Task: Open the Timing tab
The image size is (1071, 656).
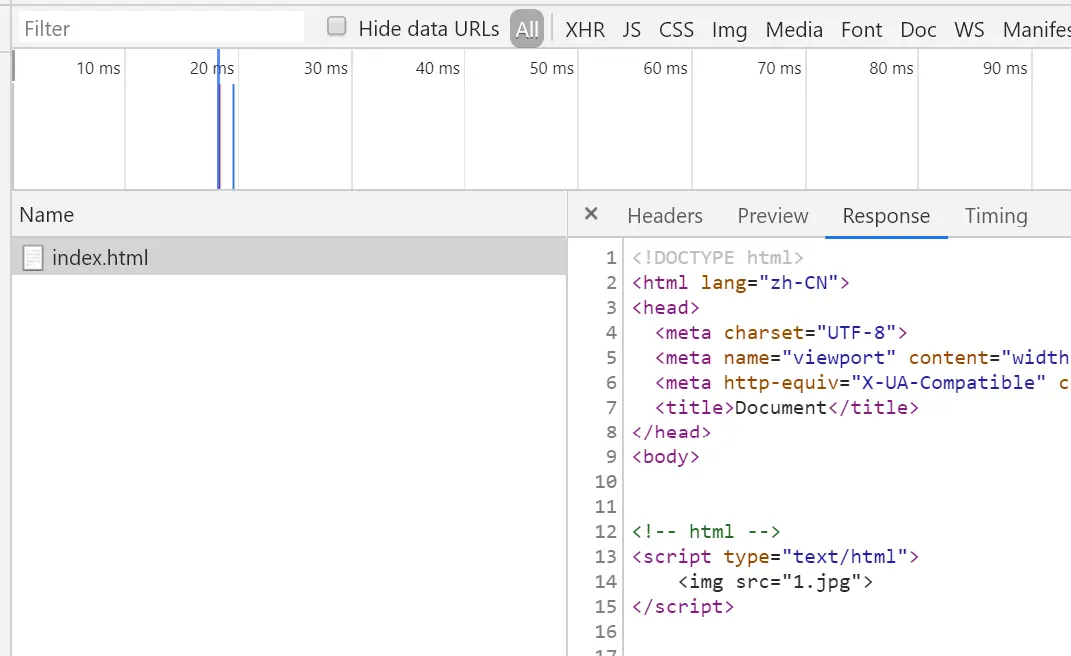Action: pos(996,216)
